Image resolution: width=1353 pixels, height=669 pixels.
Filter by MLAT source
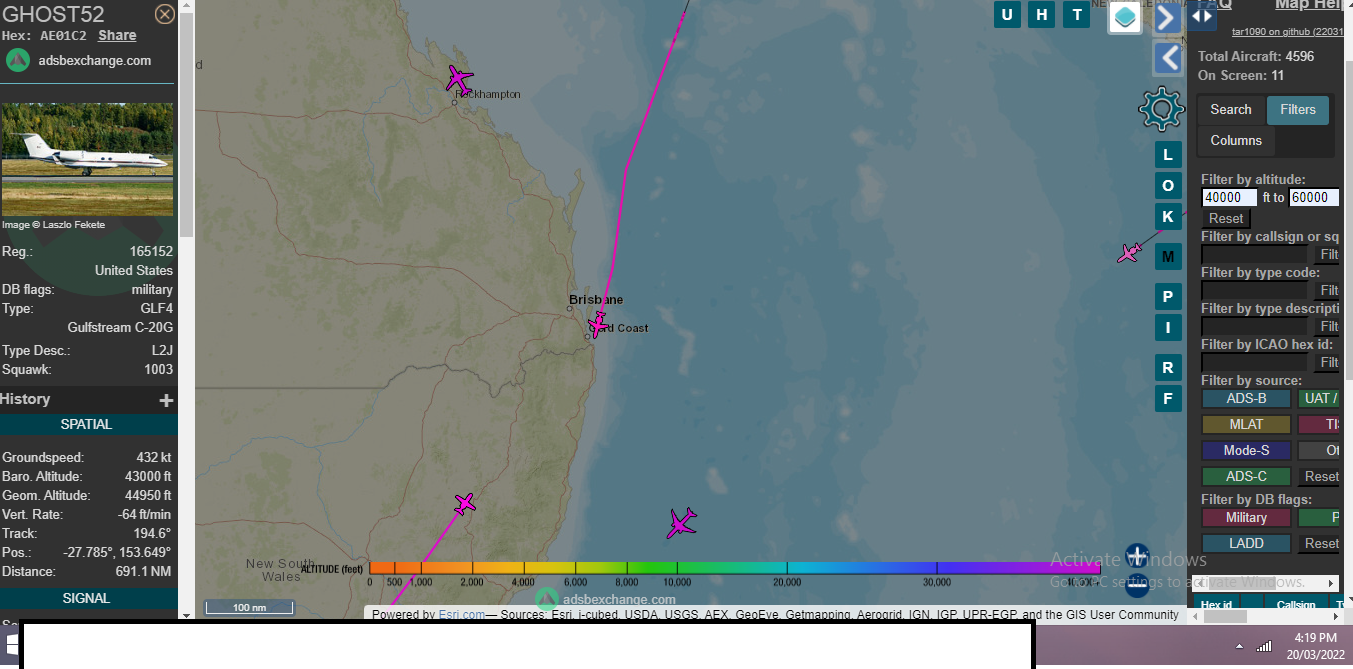[1246, 425]
